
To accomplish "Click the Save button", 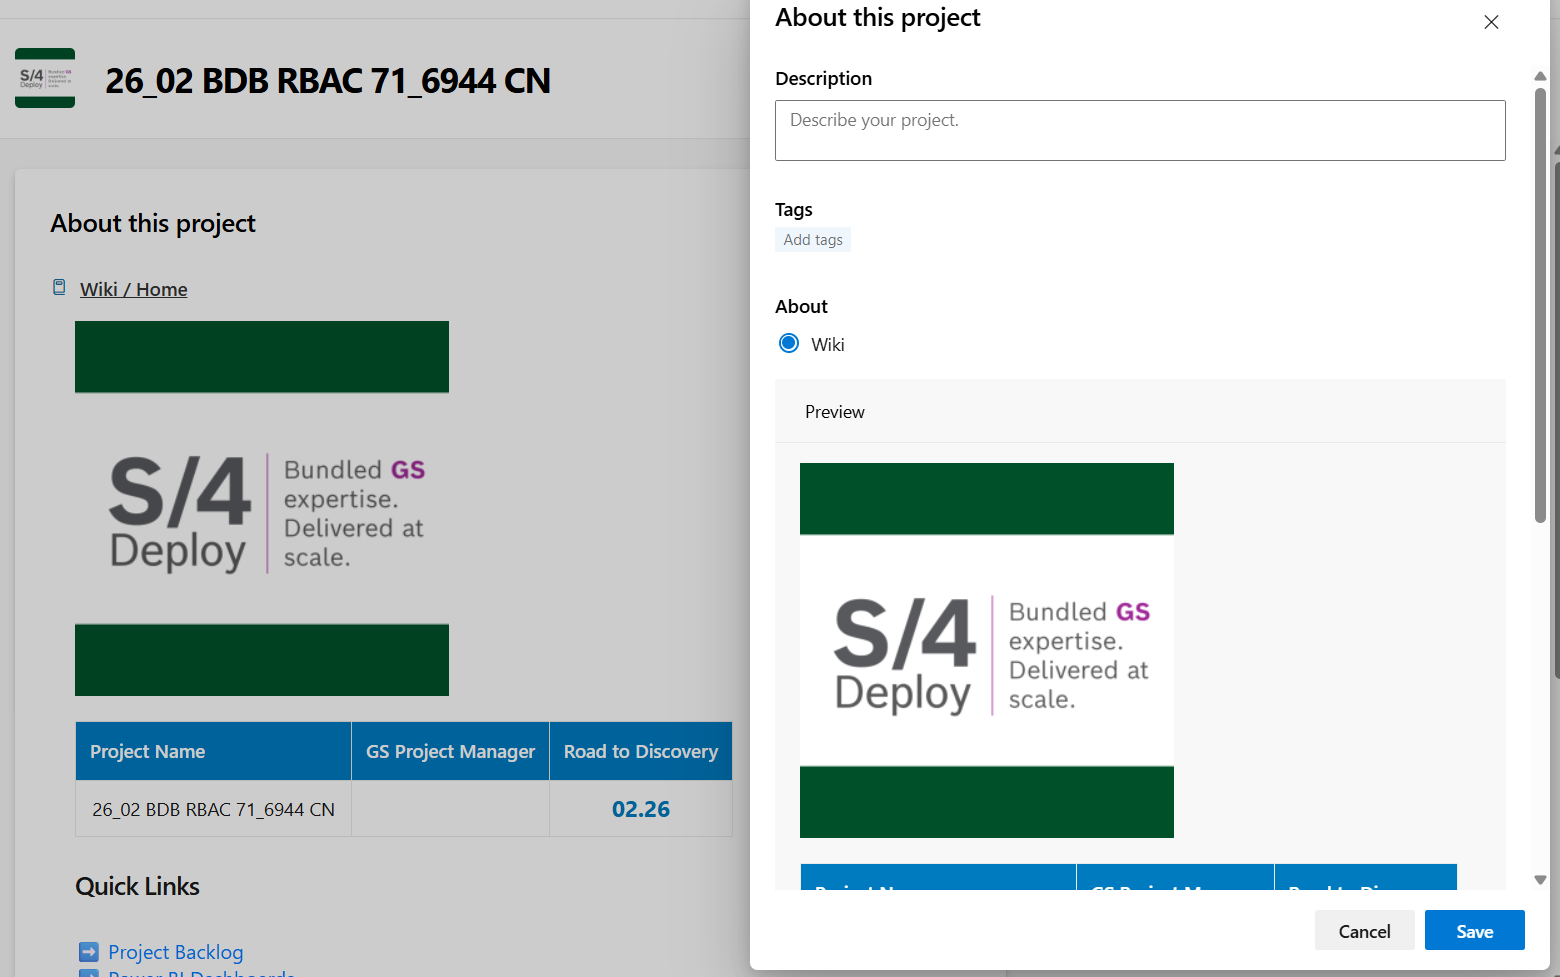I will [1475, 931].
